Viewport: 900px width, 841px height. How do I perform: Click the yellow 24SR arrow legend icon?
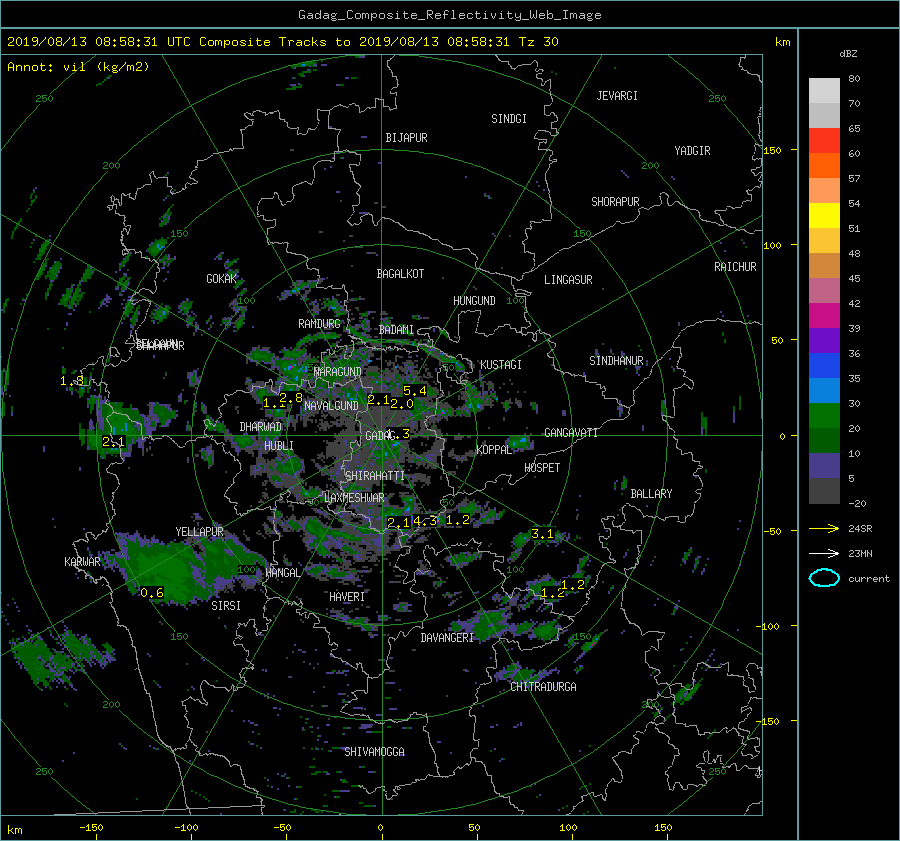(x=824, y=528)
